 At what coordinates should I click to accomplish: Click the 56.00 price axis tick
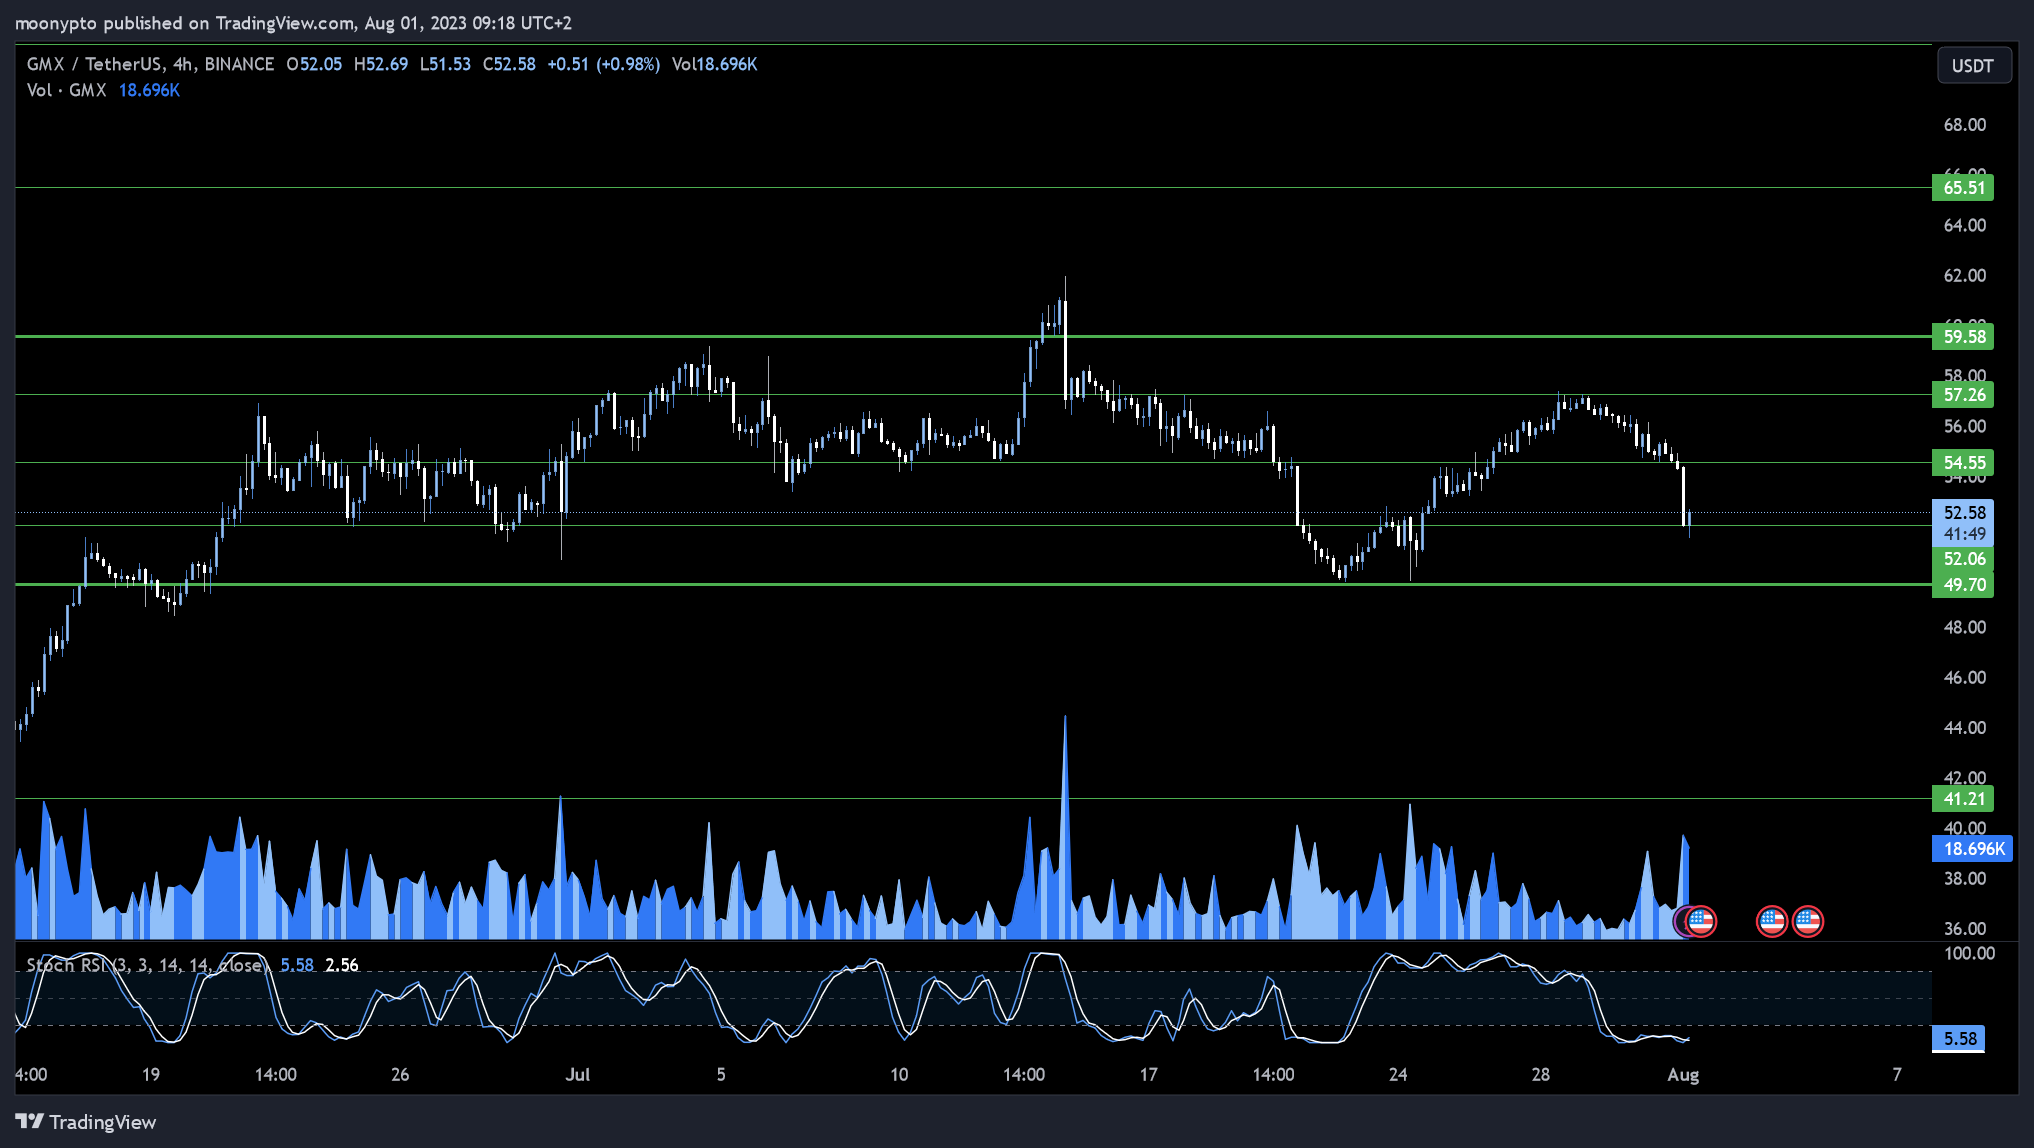click(x=1964, y=426)
